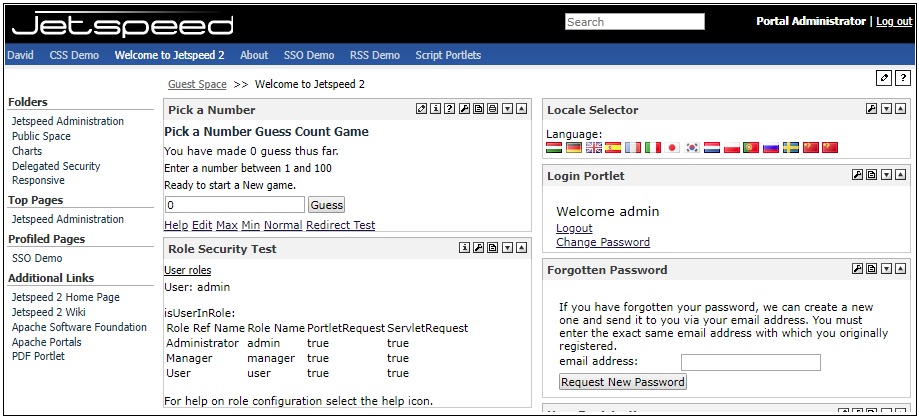This screenshot has width=919, height=418.
Task: Open the David tab
Action: coord(21,55)
